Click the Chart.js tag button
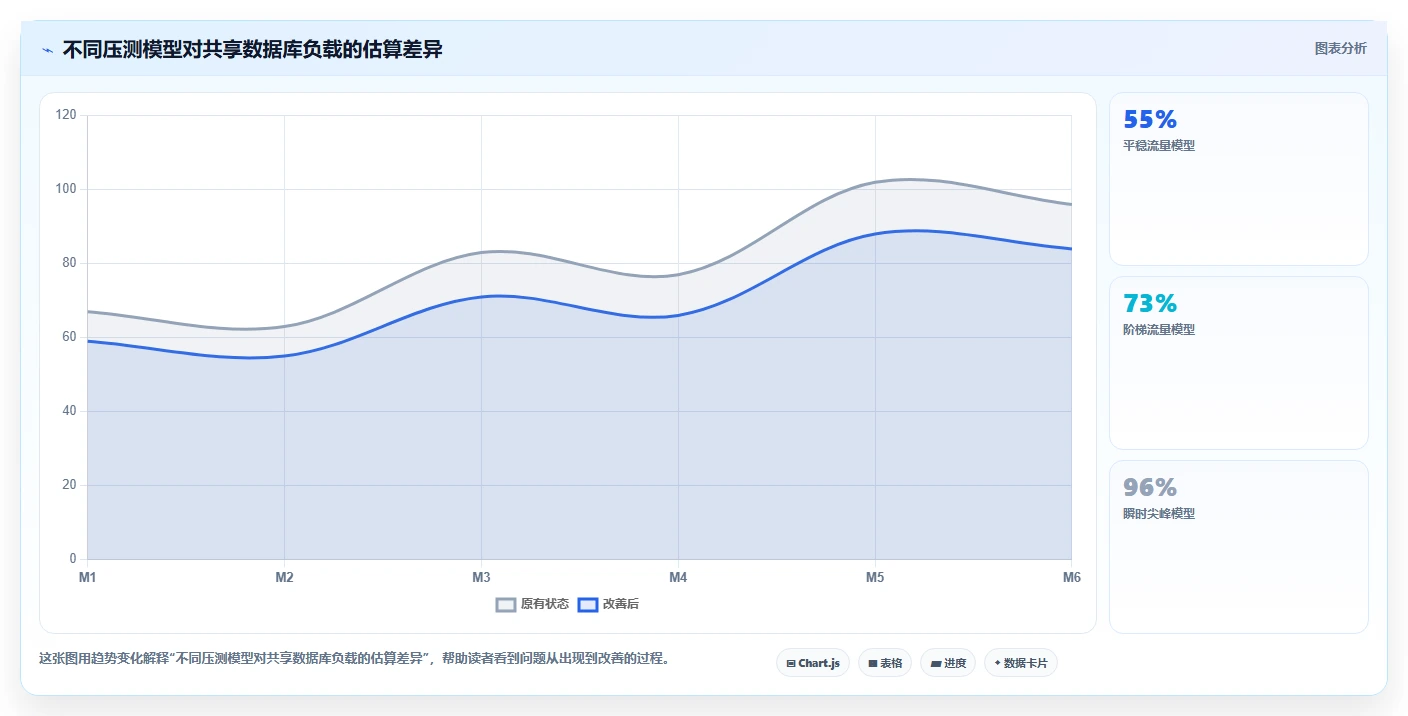The image size is (1408, 716). coord(813,663)
